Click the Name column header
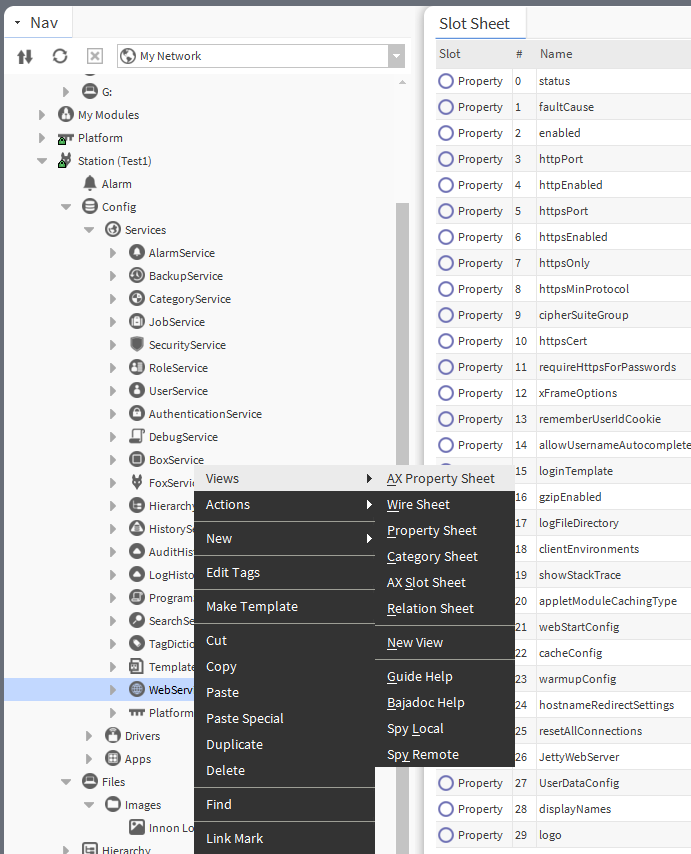Viewport: 691px width, 854px height. (x=556, y=54)
